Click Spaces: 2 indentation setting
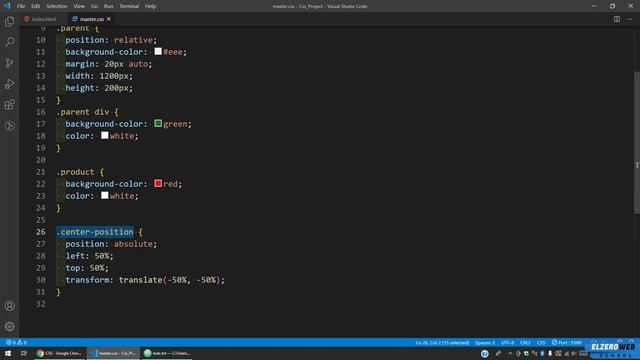 (484, 342)
